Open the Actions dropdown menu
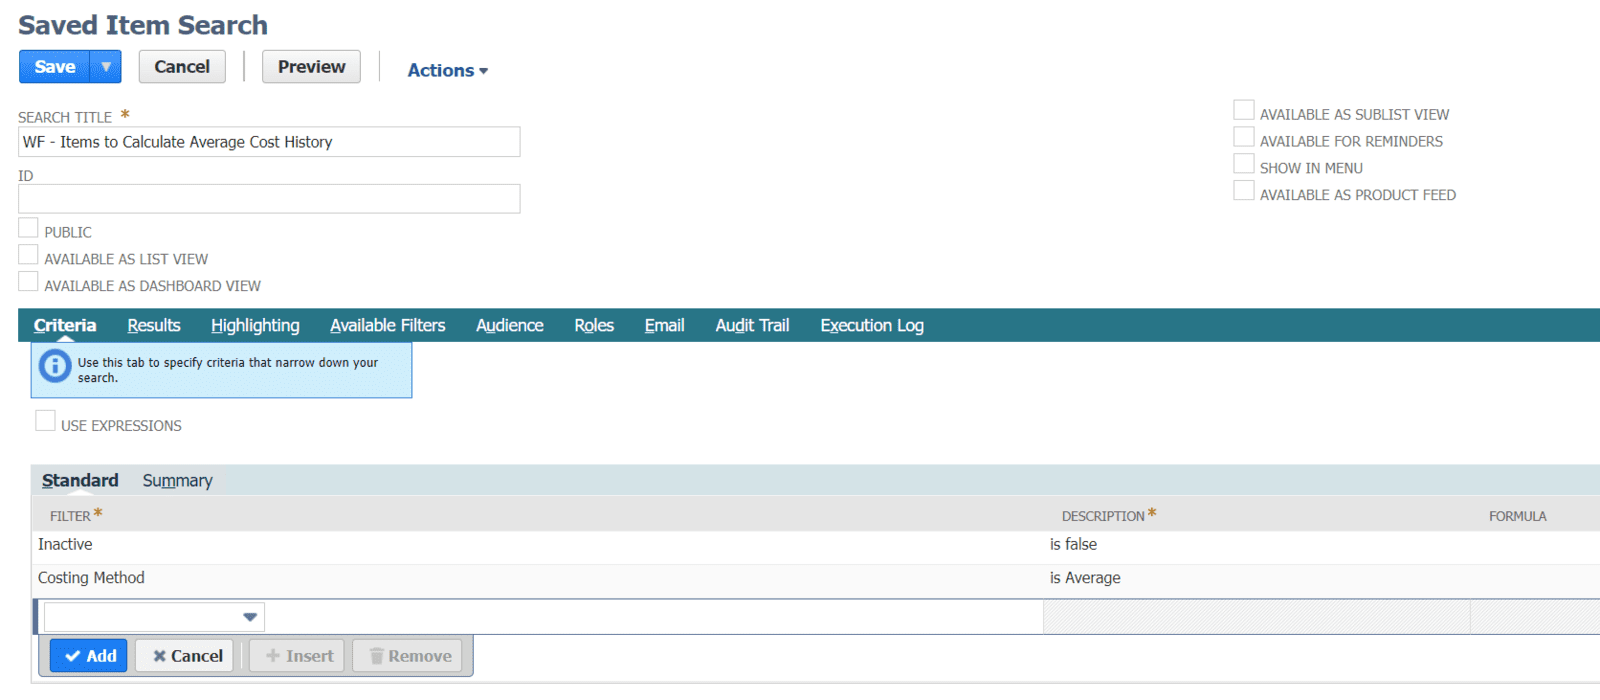Image resolution: width=1600 pixels, height=700 pixels. pos(447,70)
